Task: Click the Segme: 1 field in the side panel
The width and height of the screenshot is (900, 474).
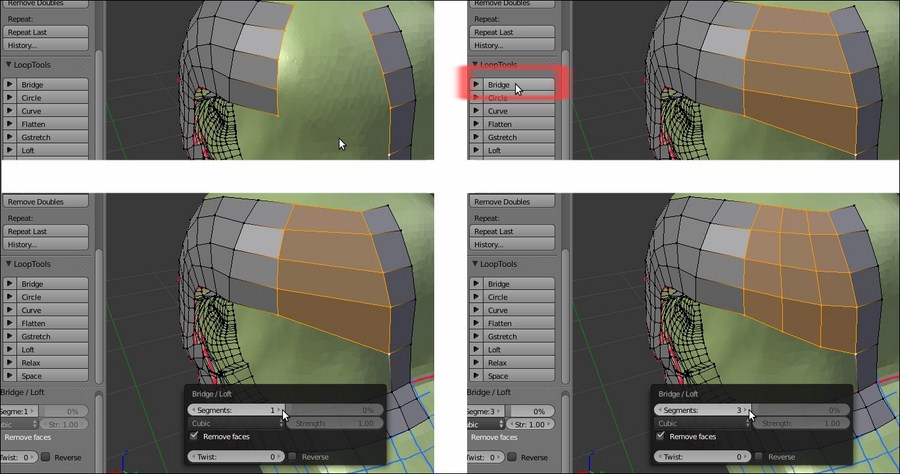Action: pos(18,411)
